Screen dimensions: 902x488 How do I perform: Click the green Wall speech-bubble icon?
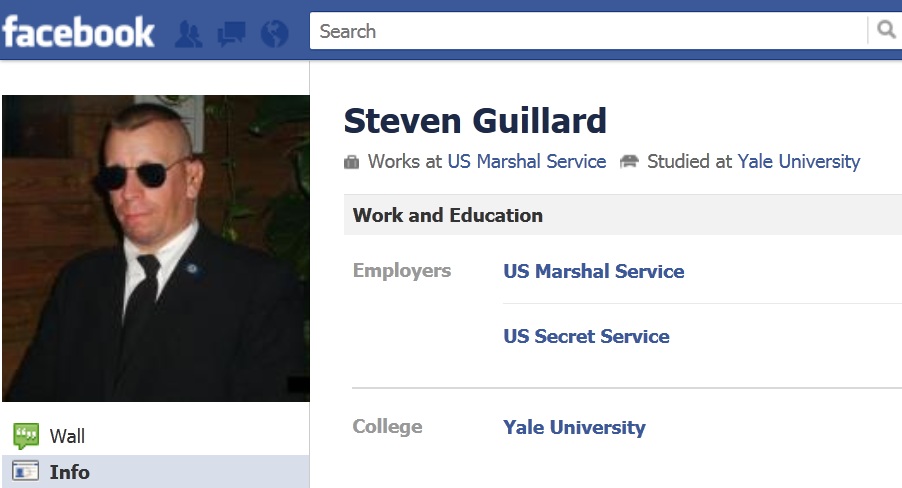point(26,436)
